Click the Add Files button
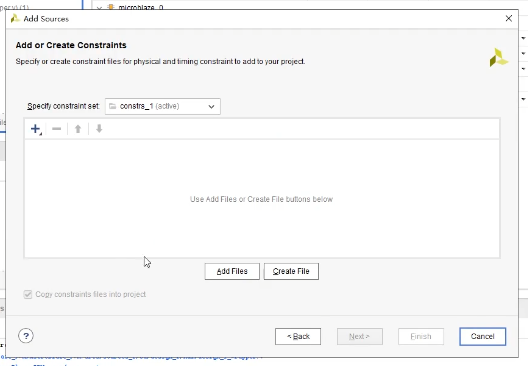The height and width of the screenshot is (366, 528). pyautogui.click(x=232, y=271)
